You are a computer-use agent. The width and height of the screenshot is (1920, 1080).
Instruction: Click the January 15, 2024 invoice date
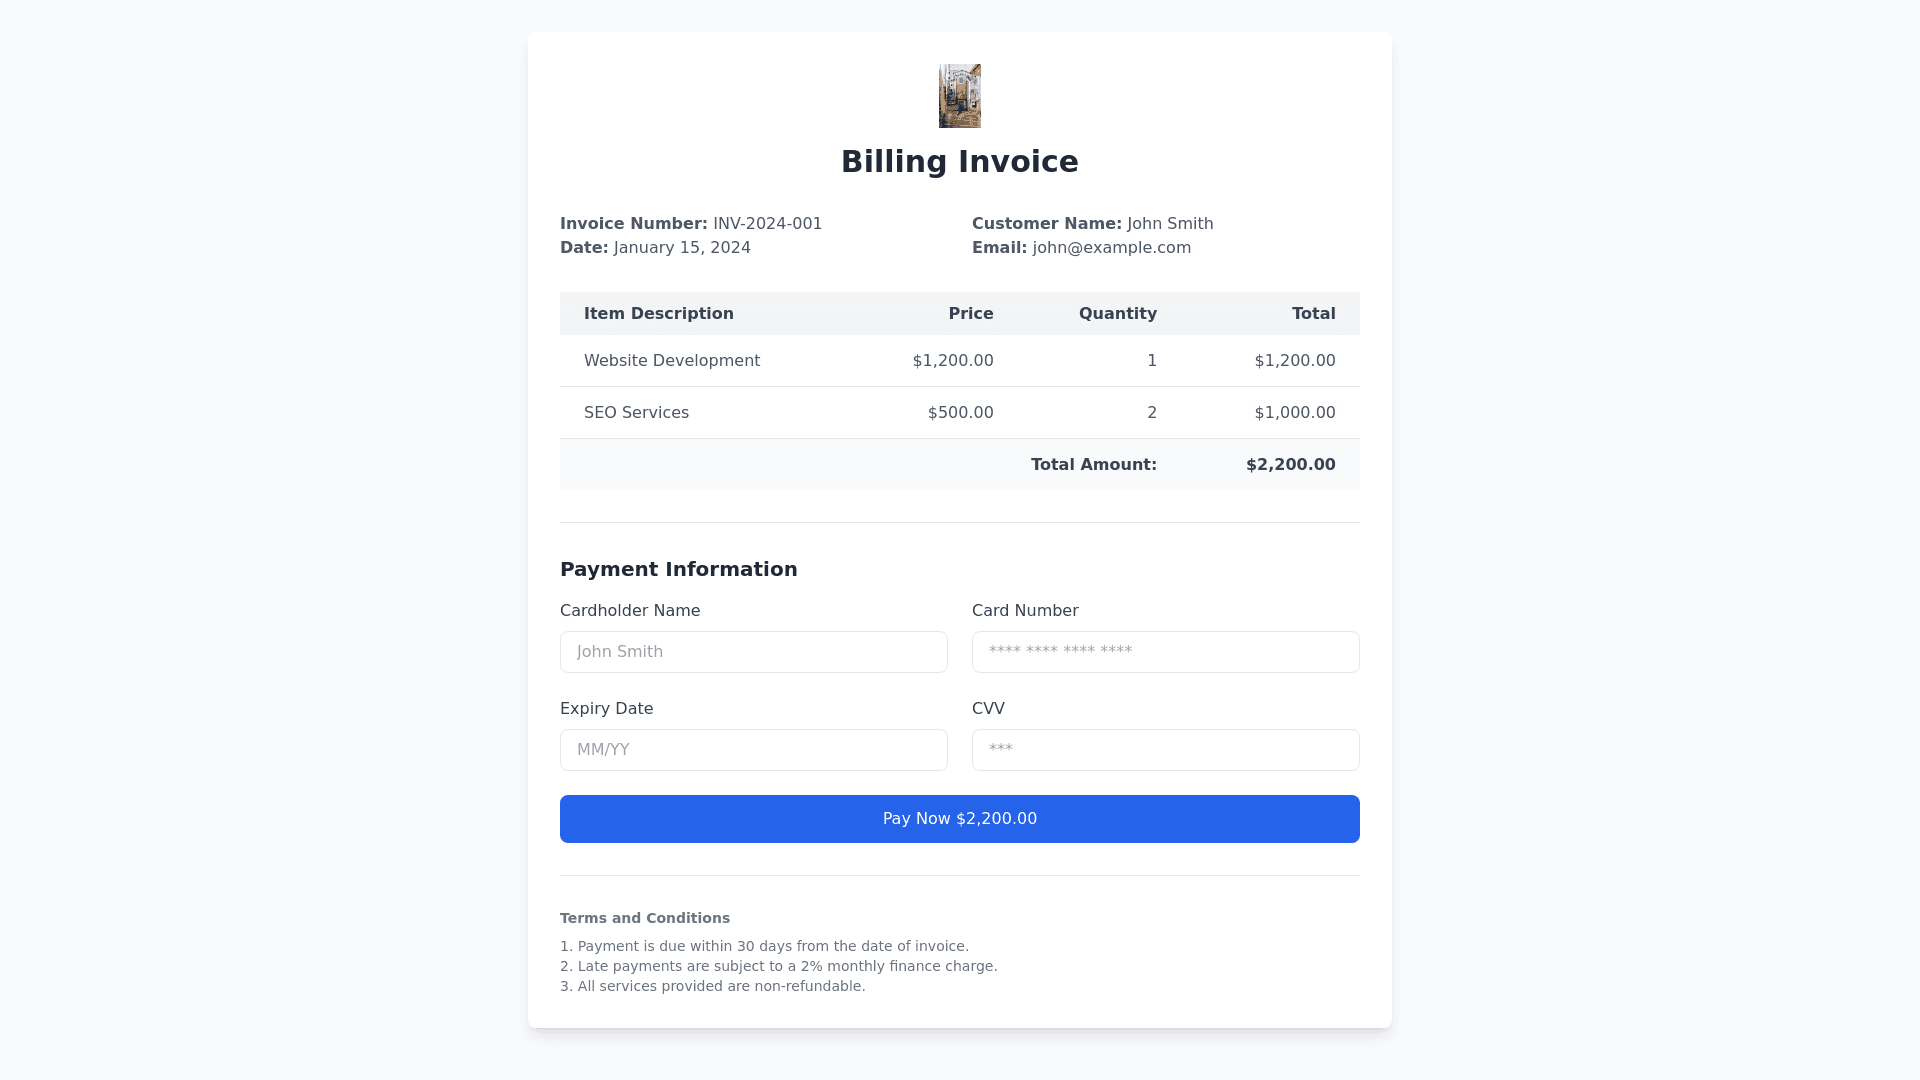click(682, 248)
